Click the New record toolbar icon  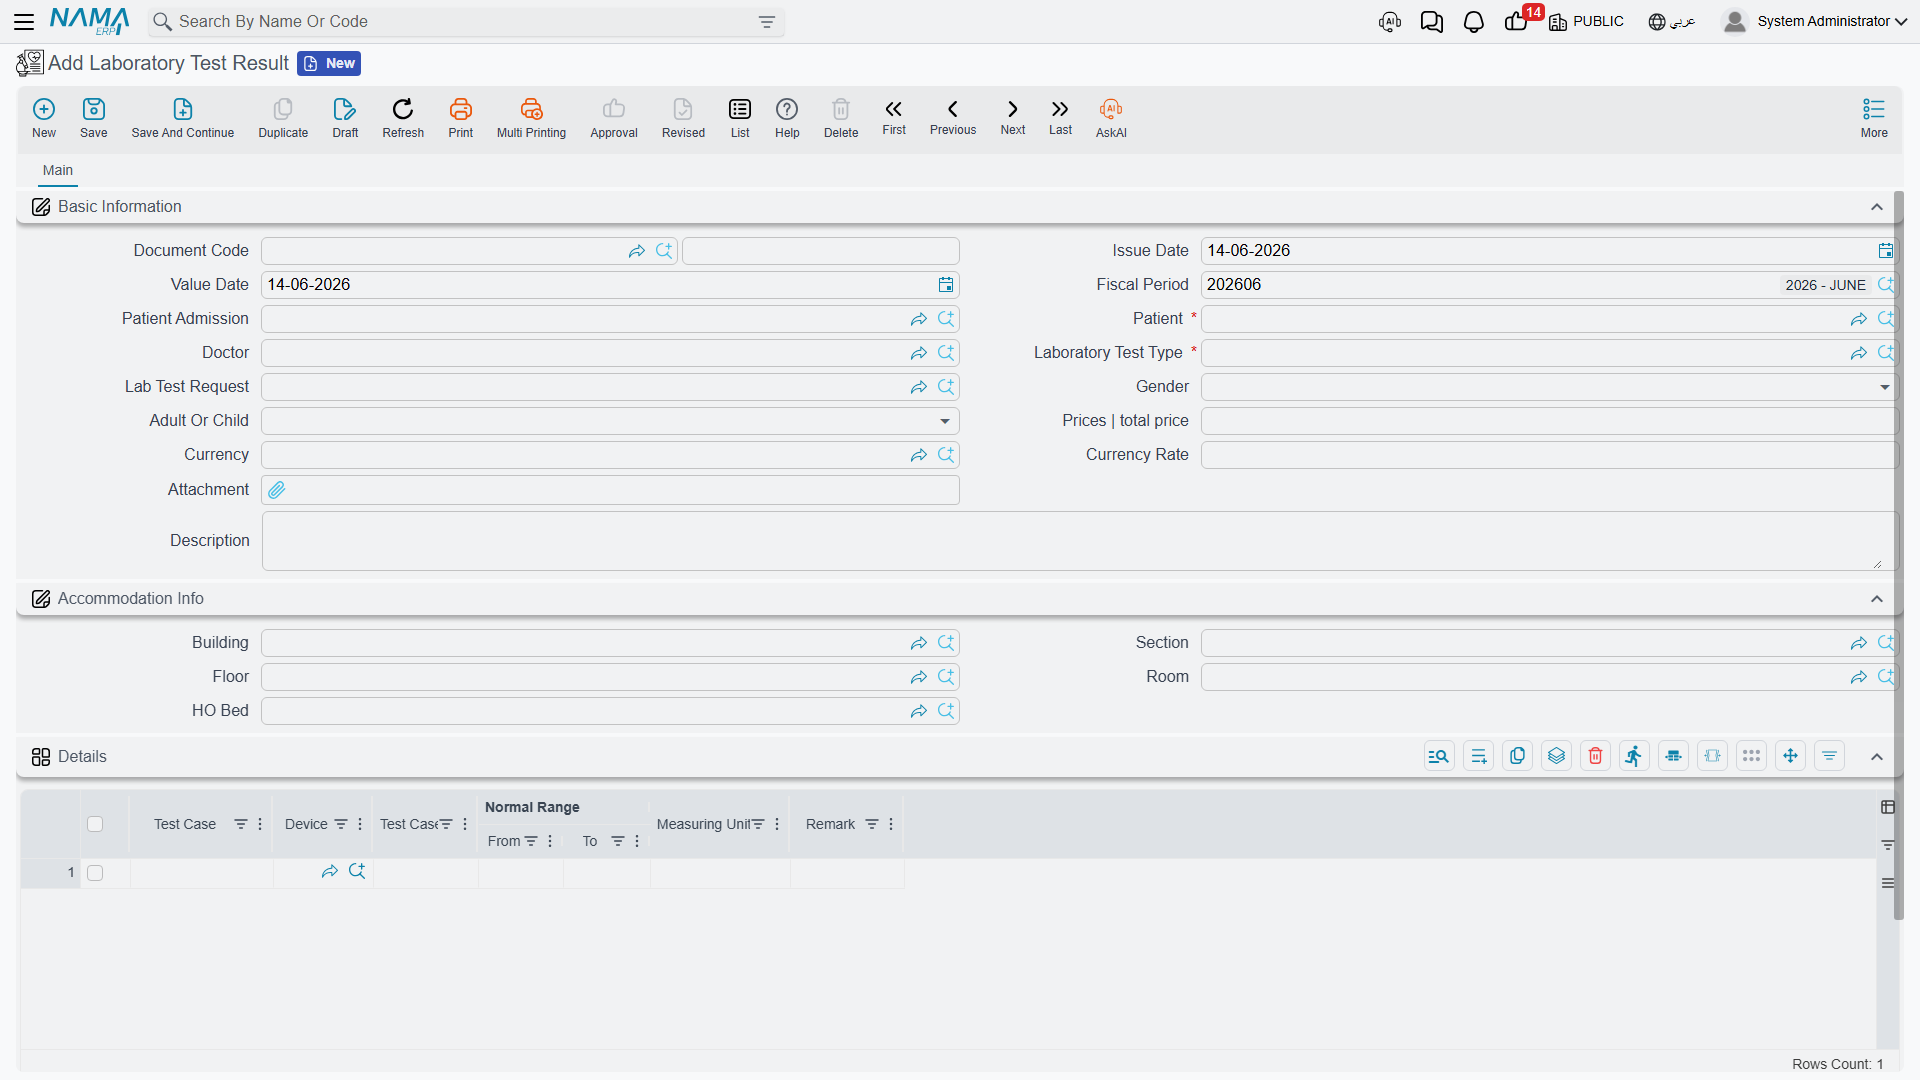tap(44, 109)
